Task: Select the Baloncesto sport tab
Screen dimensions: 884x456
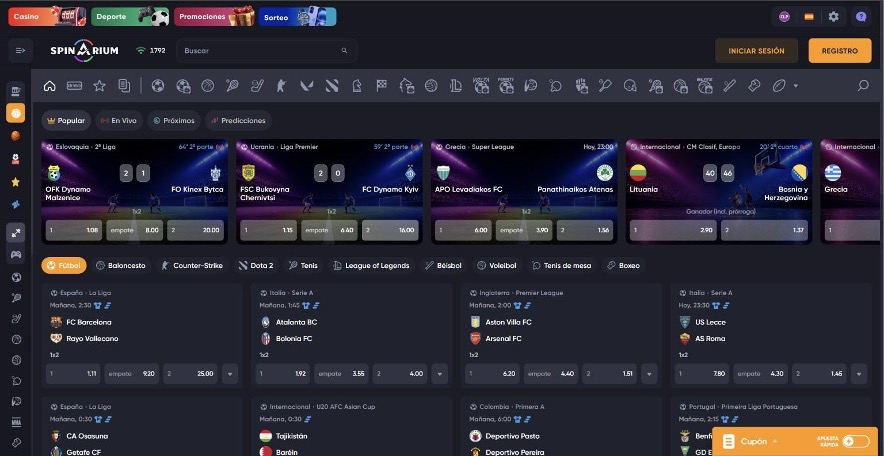Action: 121,265
